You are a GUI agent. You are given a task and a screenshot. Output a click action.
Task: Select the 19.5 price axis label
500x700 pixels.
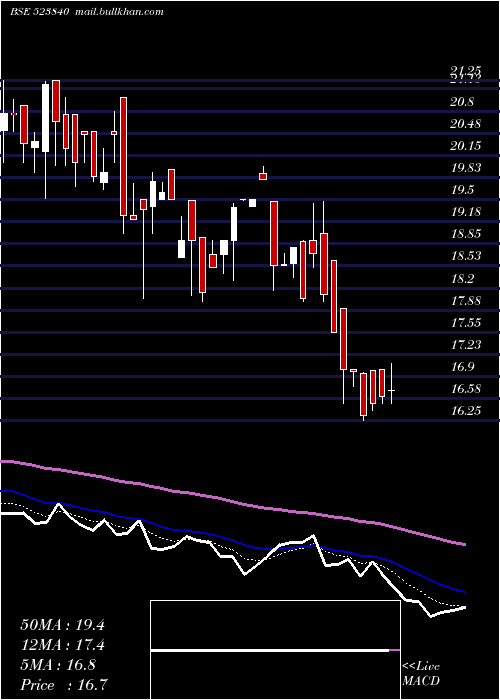tap(462, 190)
